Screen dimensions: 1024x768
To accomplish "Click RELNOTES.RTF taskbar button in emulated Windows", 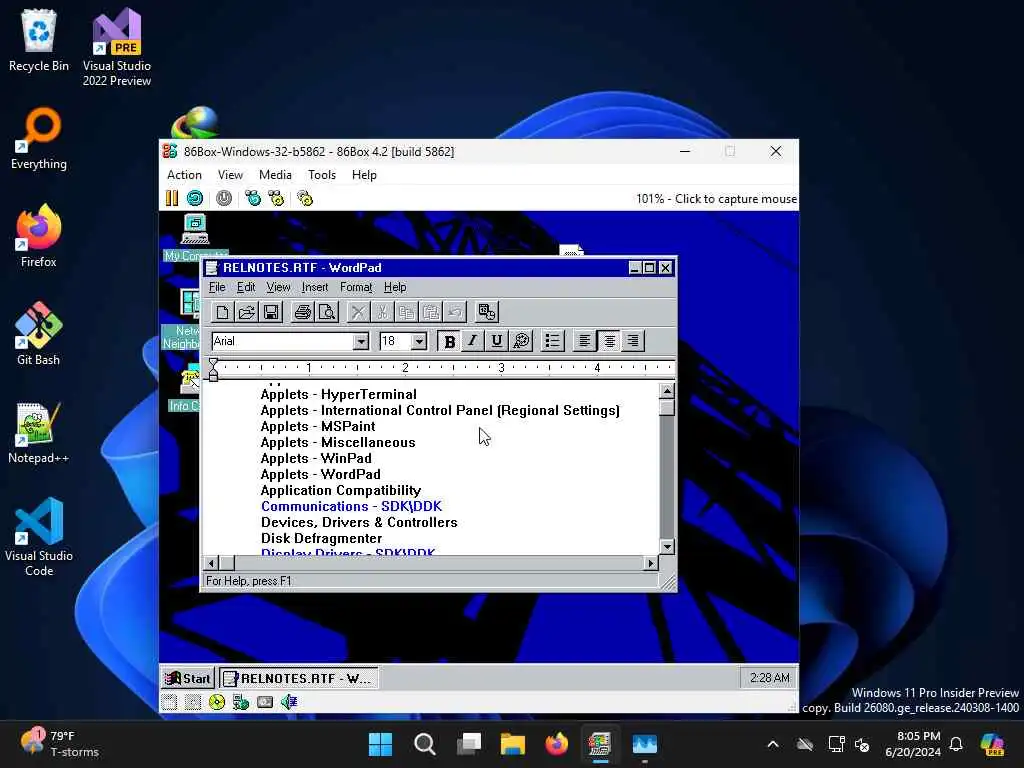I will click(298, 679).
